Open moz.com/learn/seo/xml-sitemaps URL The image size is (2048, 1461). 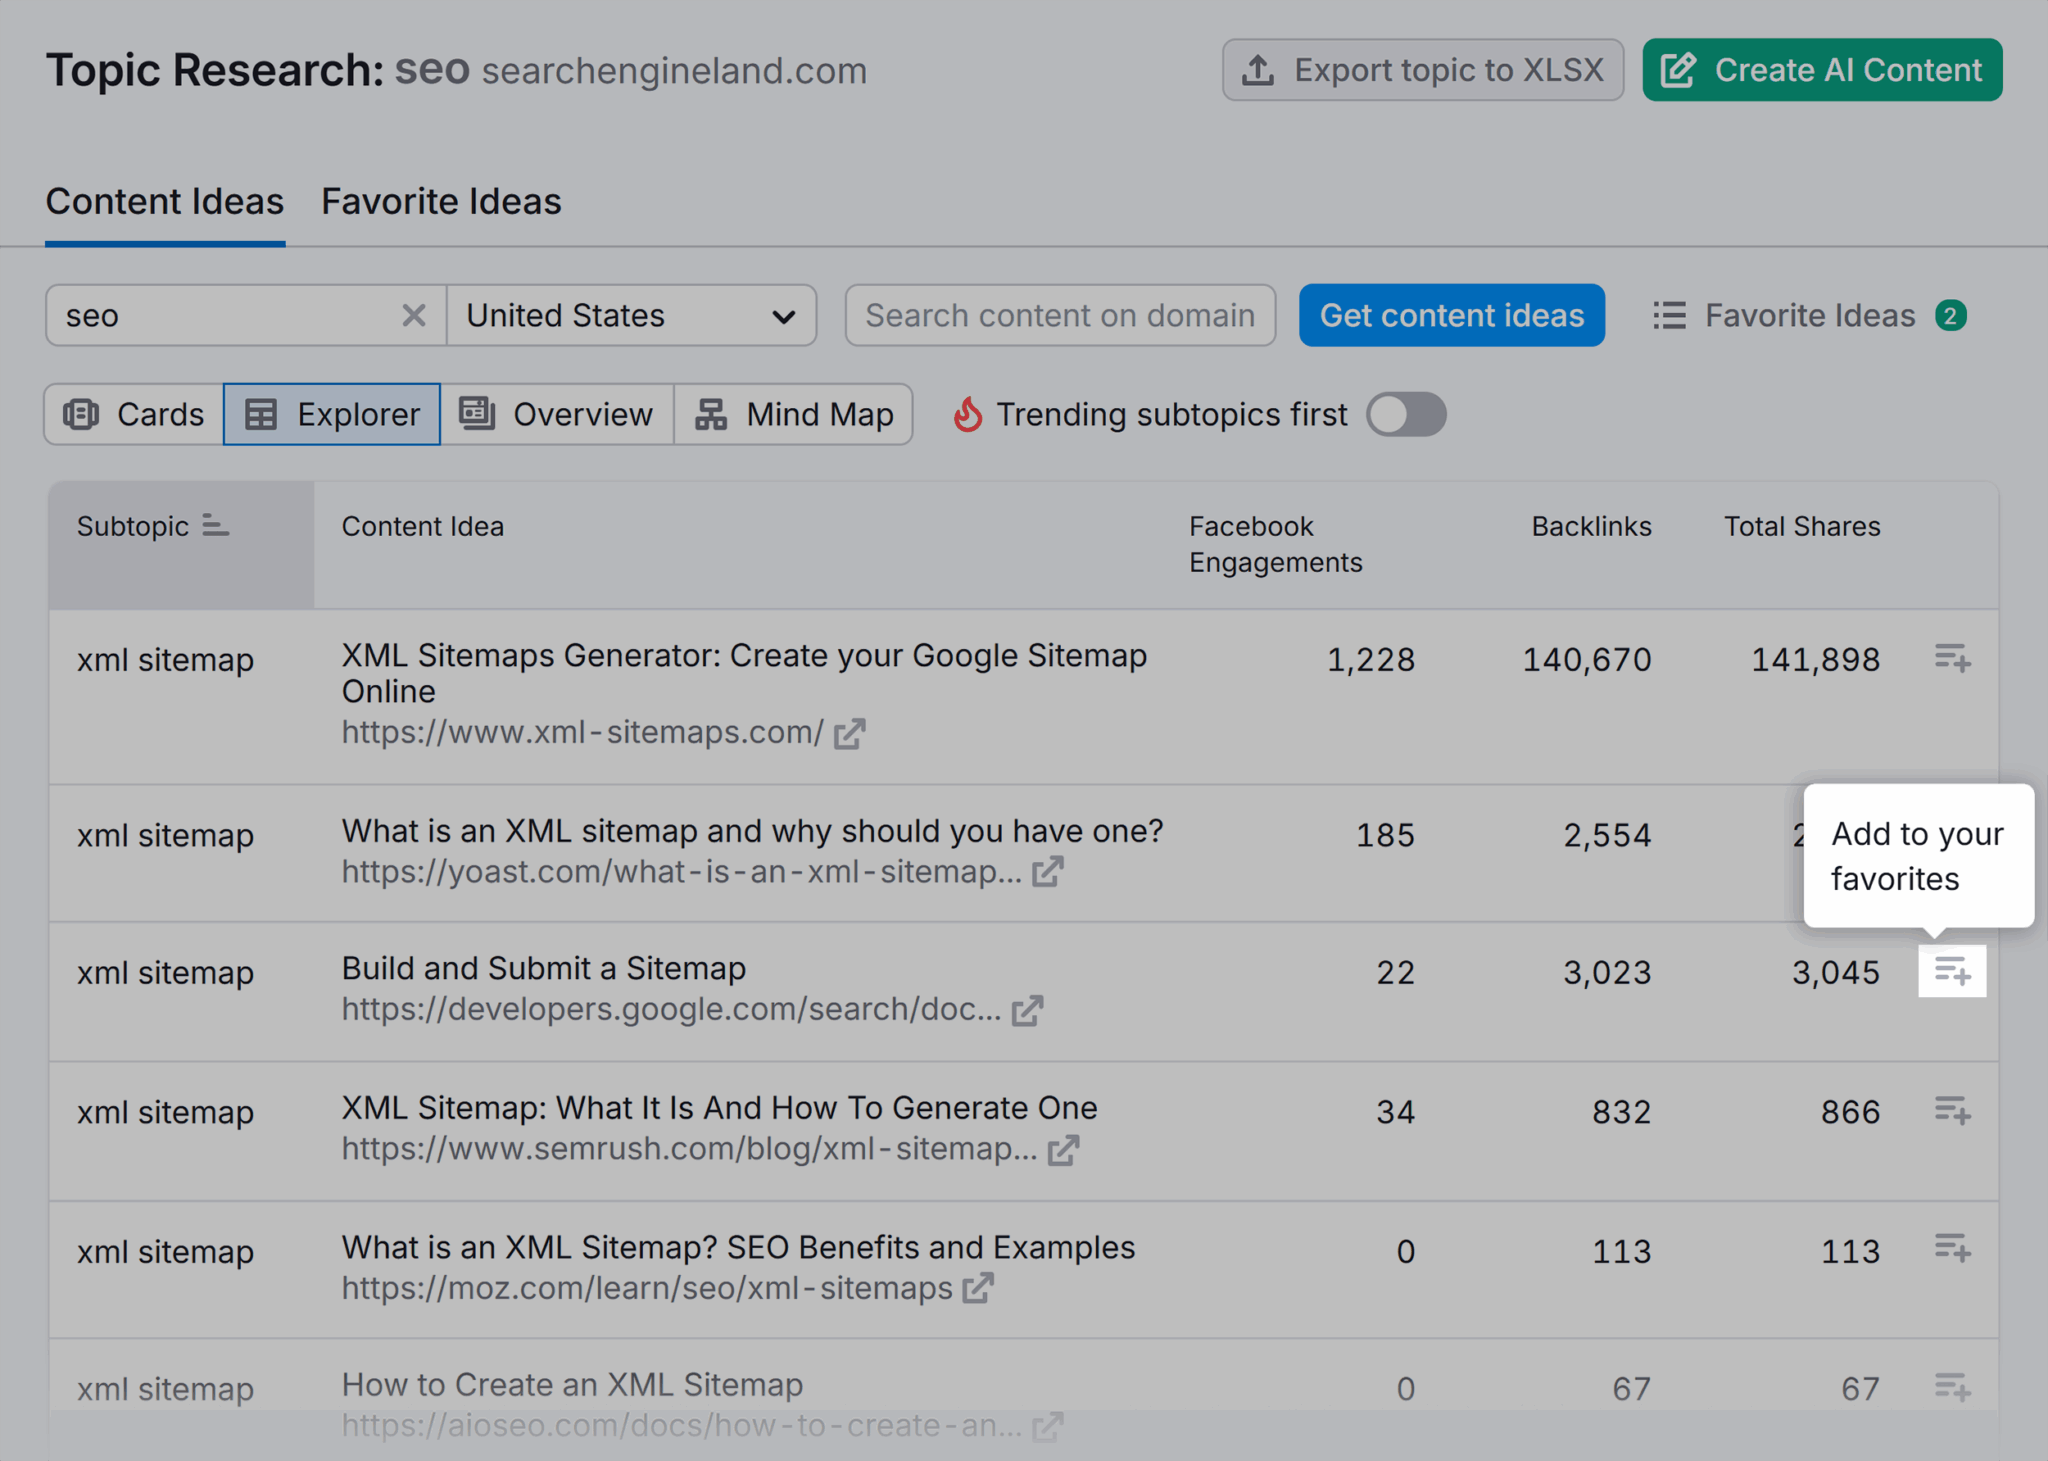[647, 1288]
